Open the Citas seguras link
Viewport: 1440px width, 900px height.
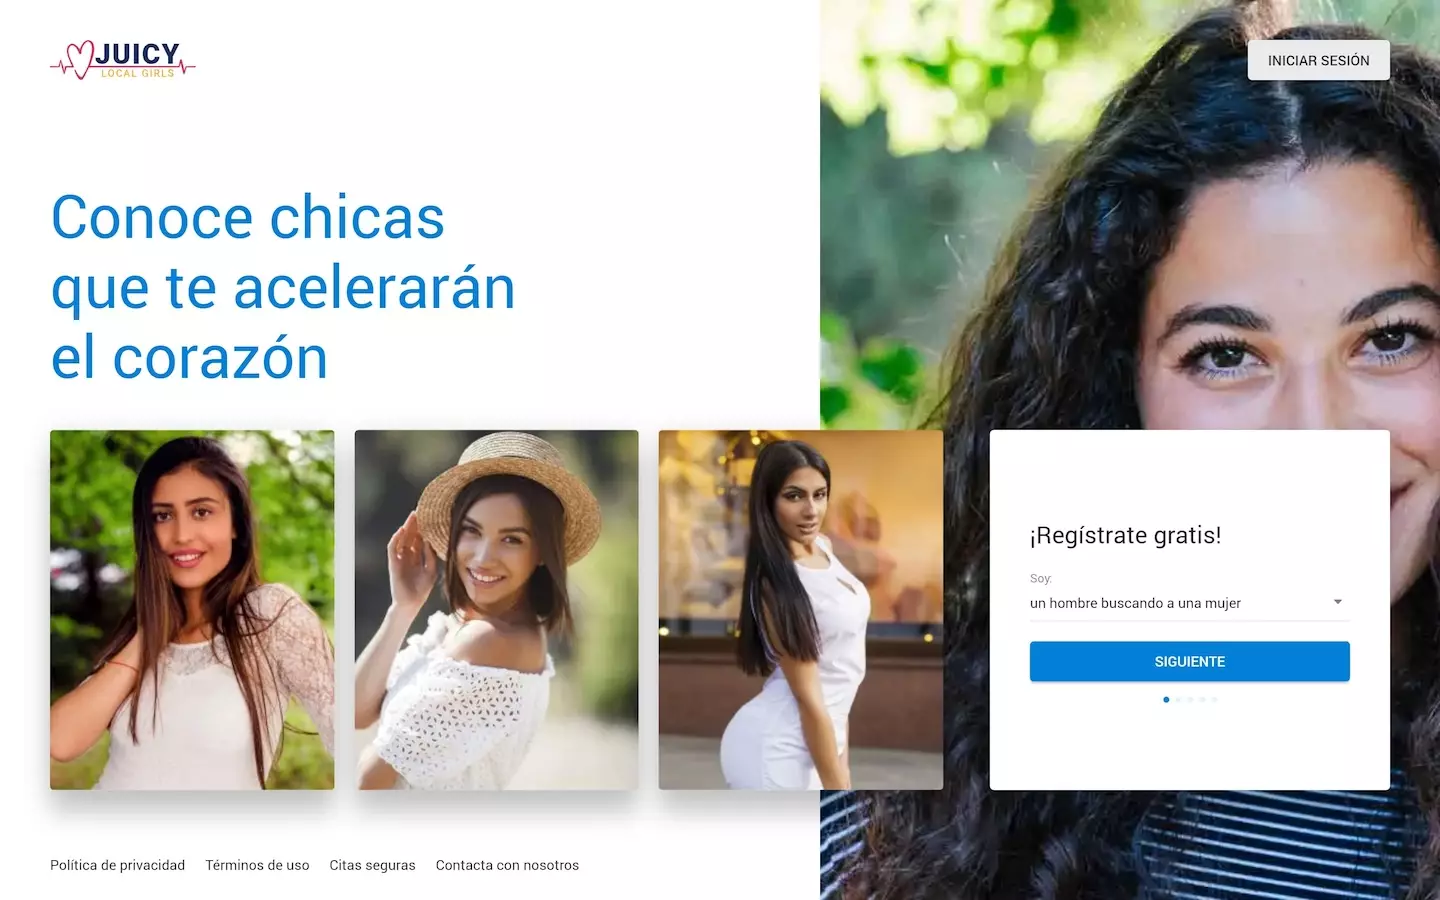[x=372, y=865]
